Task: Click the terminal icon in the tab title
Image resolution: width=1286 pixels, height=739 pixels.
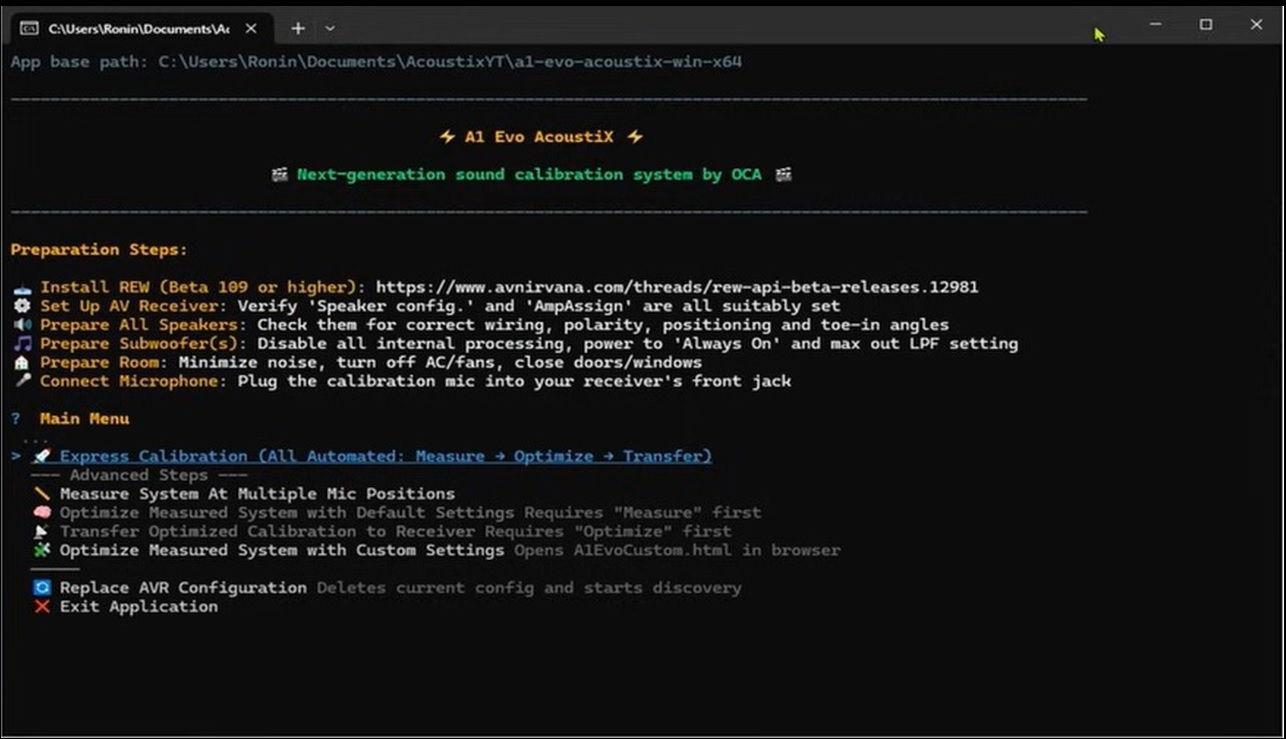Action: (30, 28)
